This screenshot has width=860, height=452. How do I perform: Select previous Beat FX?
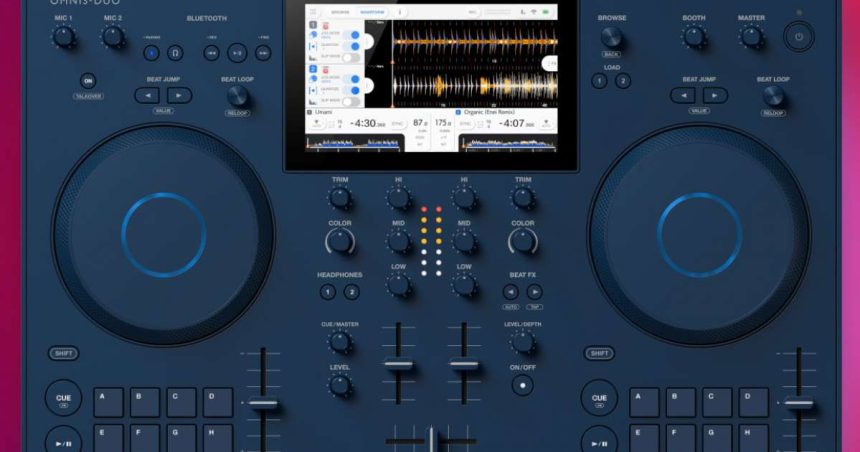[511, 292]
